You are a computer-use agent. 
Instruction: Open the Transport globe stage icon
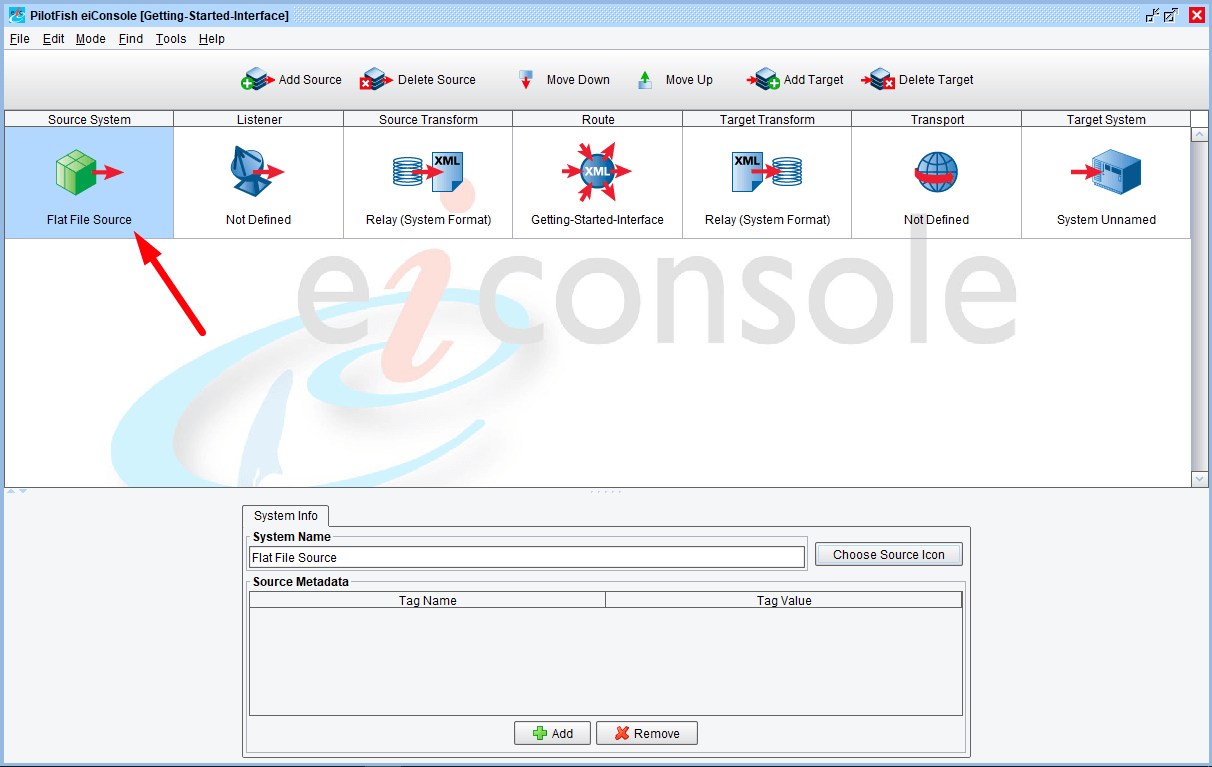pos(936,172)
